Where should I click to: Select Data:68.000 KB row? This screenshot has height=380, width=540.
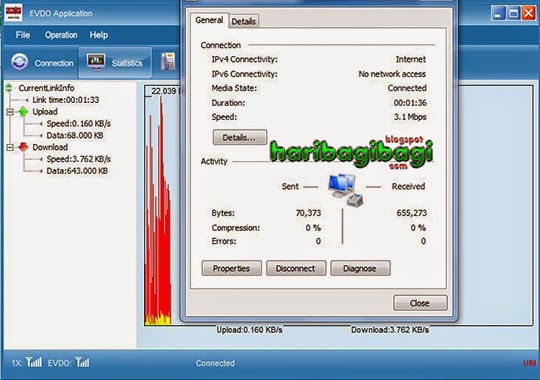click(x=75, y=135)
